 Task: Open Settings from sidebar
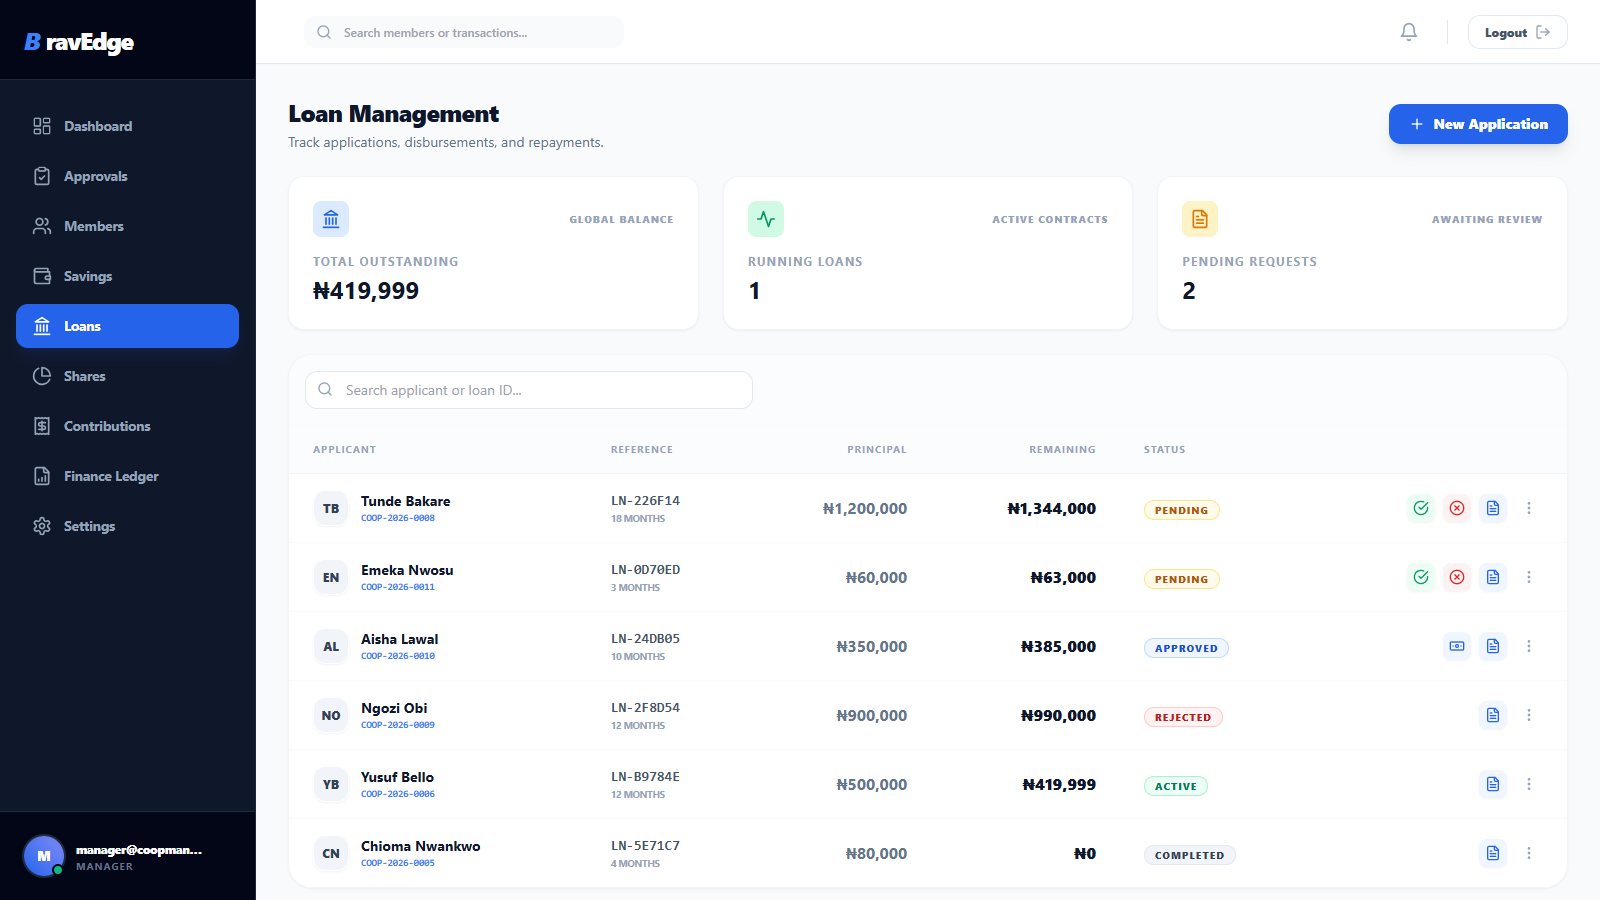pos(127,526)
